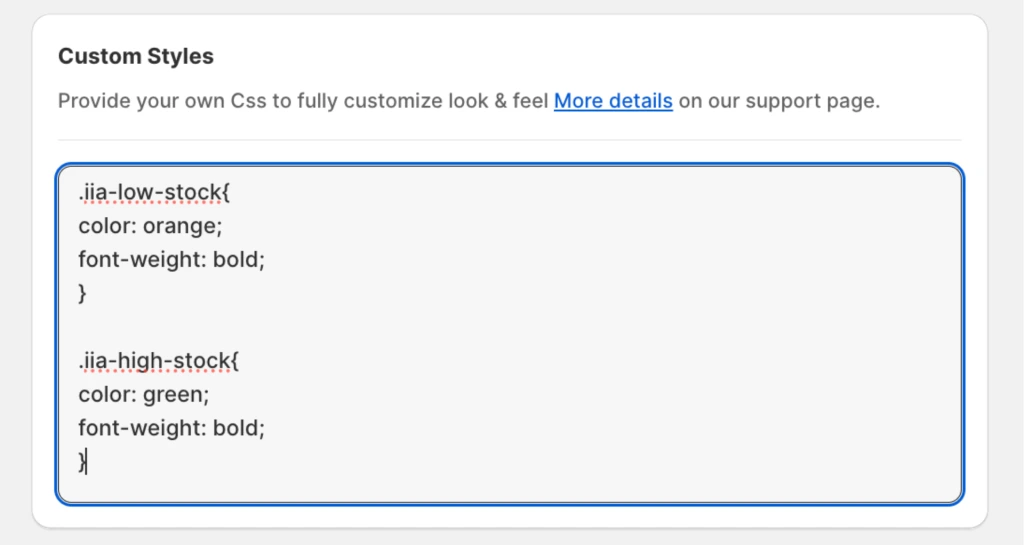The image size is (1024, 545).
Task: Open the More details support link
Action: pos(613,101)
